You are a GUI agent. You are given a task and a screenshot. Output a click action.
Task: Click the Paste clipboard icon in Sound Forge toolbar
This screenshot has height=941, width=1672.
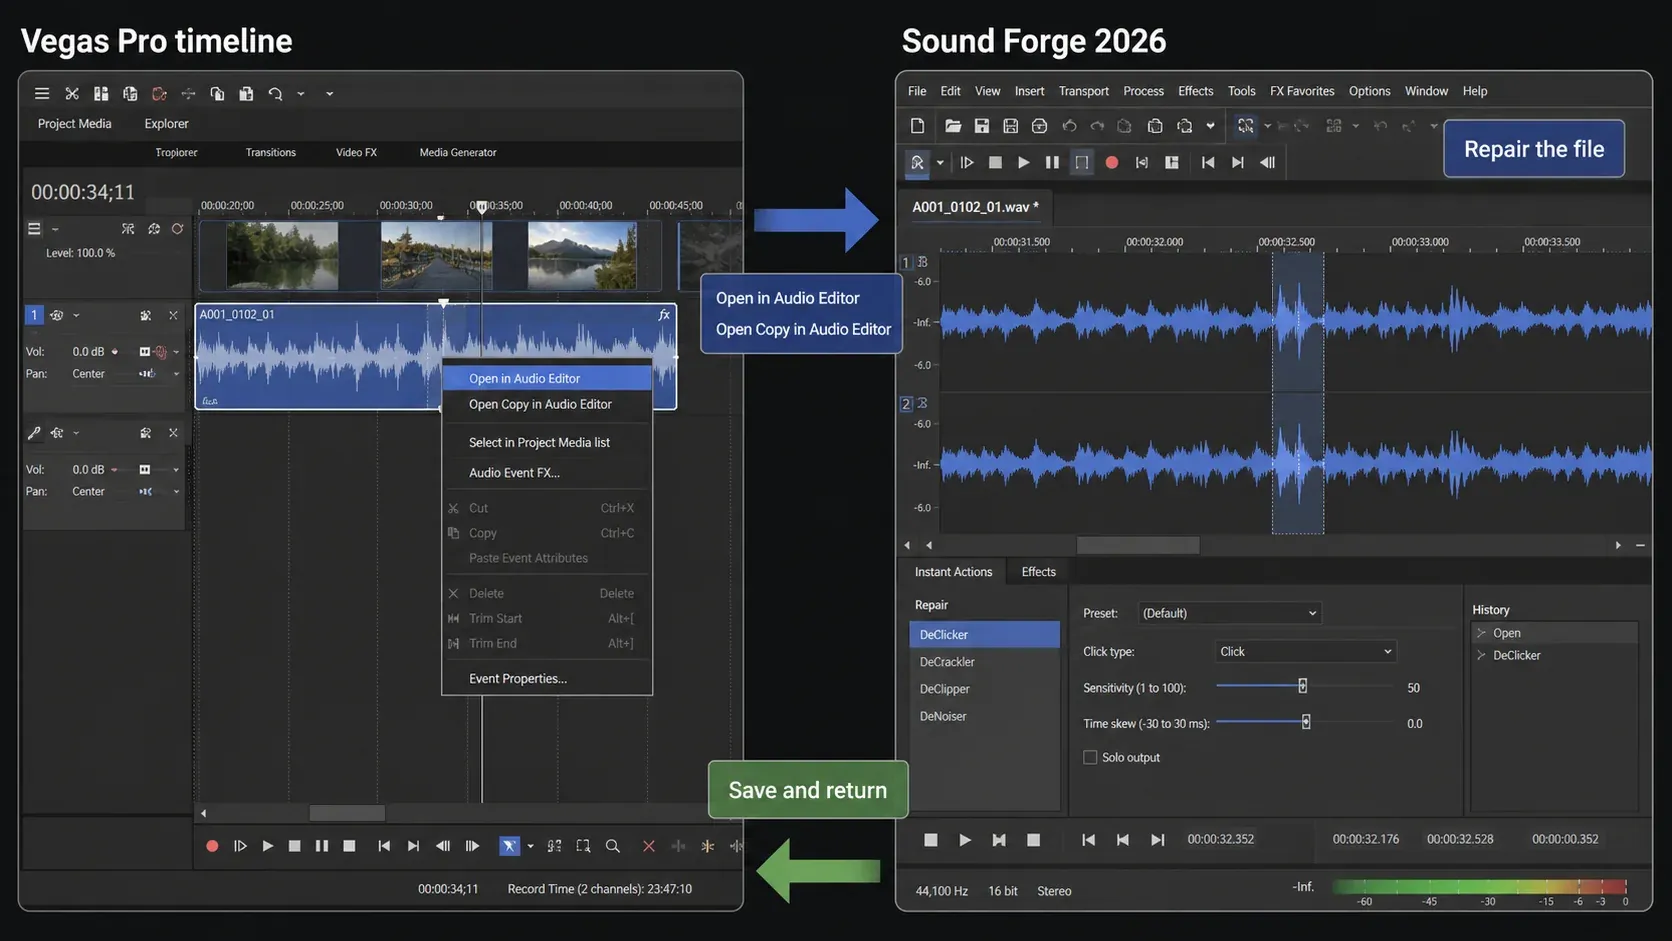click(1155, 126)
